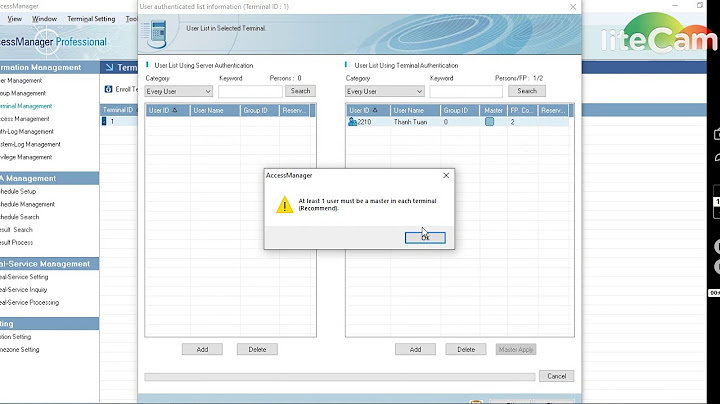Click terminal list Group ID column header
Viewport: 720px width, 404px height.
coord(460,110)
